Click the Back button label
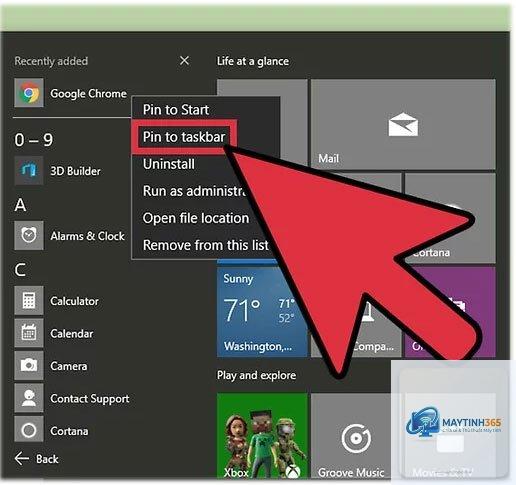The width and height of the screenshot is (516, 485). pos(47,459)
